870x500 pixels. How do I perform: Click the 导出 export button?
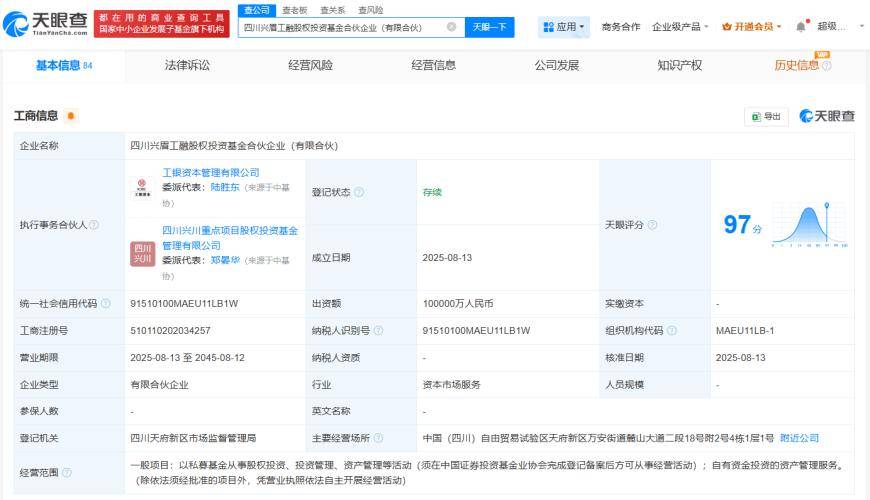coord(766,117)
